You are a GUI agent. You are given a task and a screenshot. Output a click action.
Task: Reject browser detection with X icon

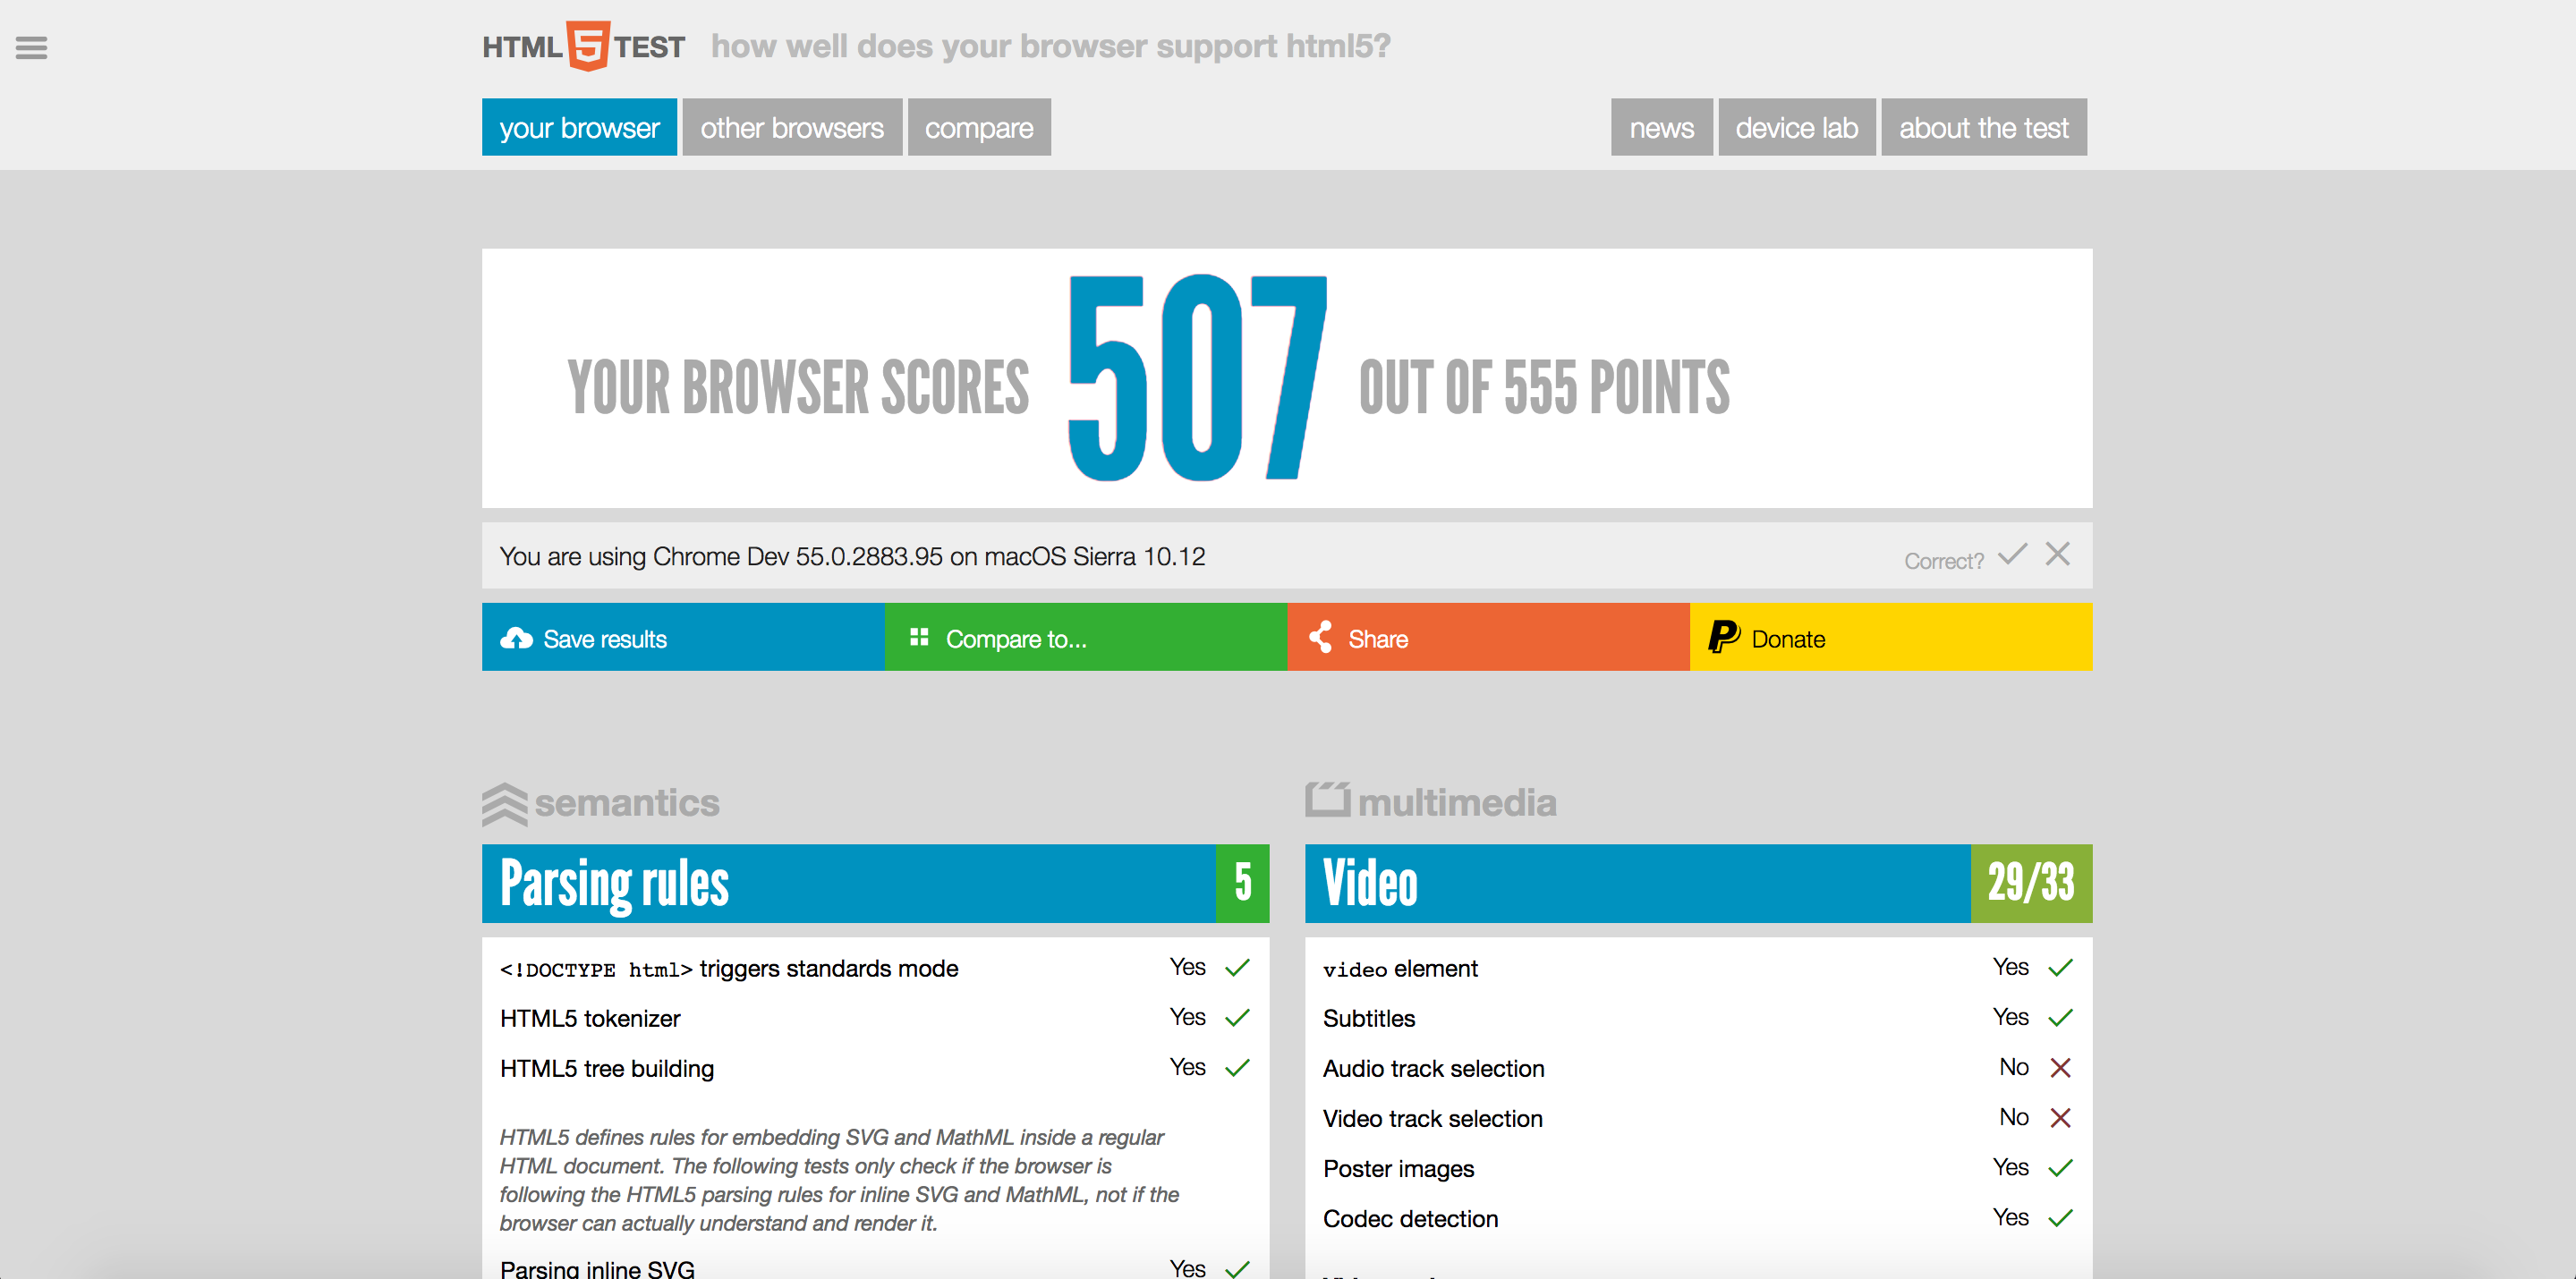pyautogui.click(x=2057, y=554)
